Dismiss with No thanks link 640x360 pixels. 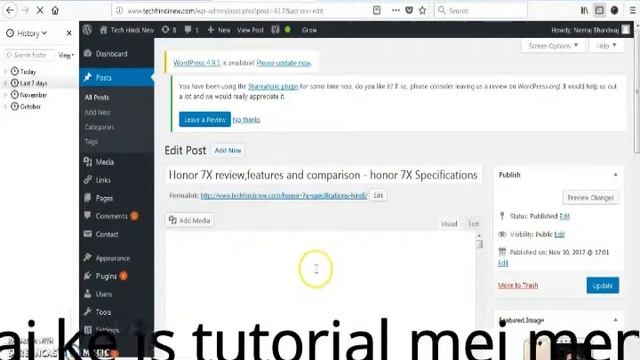(246, 120)
